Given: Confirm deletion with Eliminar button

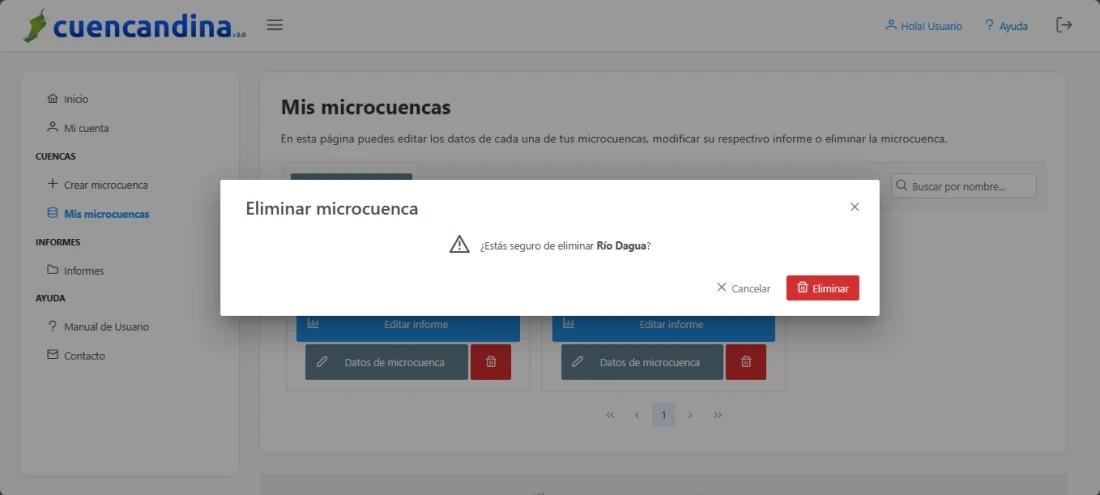Looking at the screenshot, I should click(x=822, y=288).
